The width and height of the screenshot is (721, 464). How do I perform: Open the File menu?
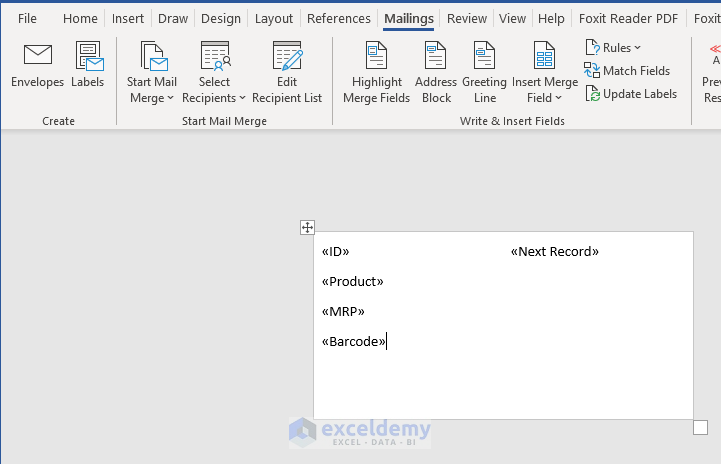pos(27,18)
